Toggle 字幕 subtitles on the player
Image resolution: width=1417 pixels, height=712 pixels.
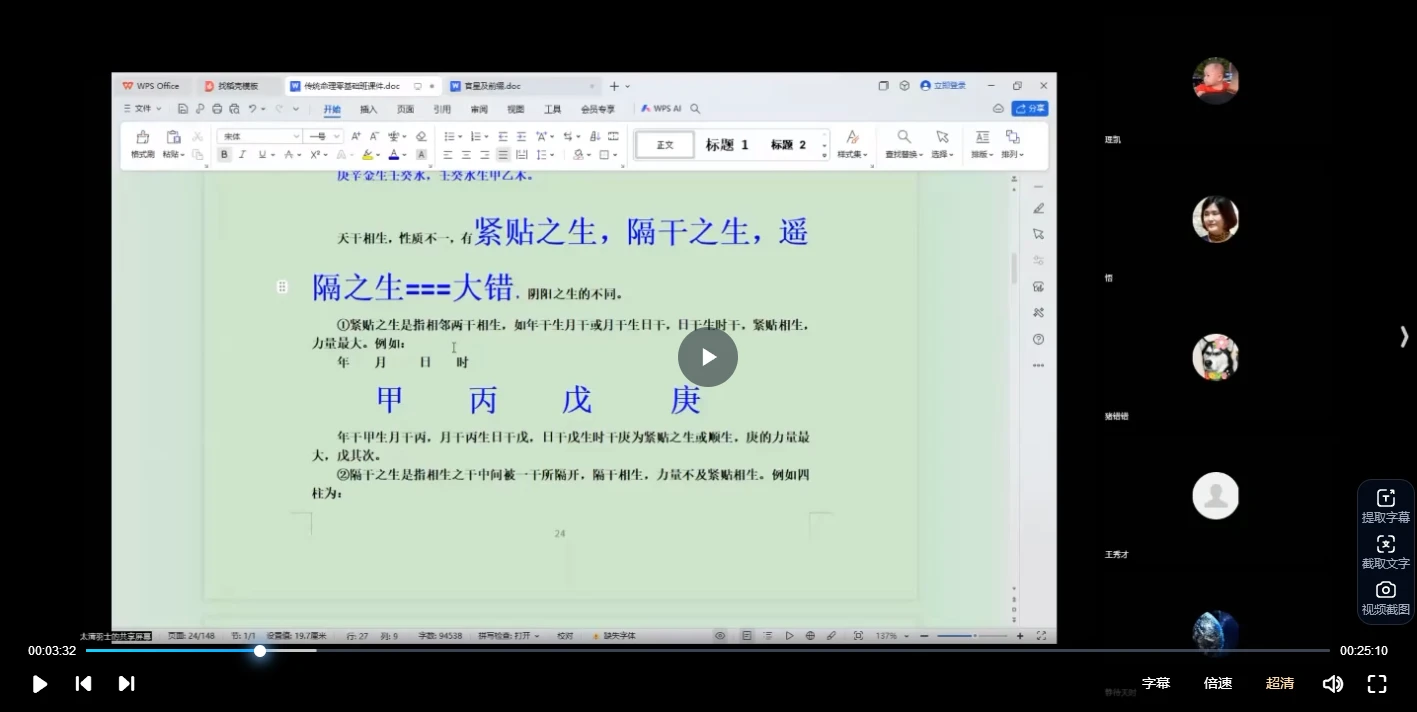pyautogui.click(x=1156, y=684)
